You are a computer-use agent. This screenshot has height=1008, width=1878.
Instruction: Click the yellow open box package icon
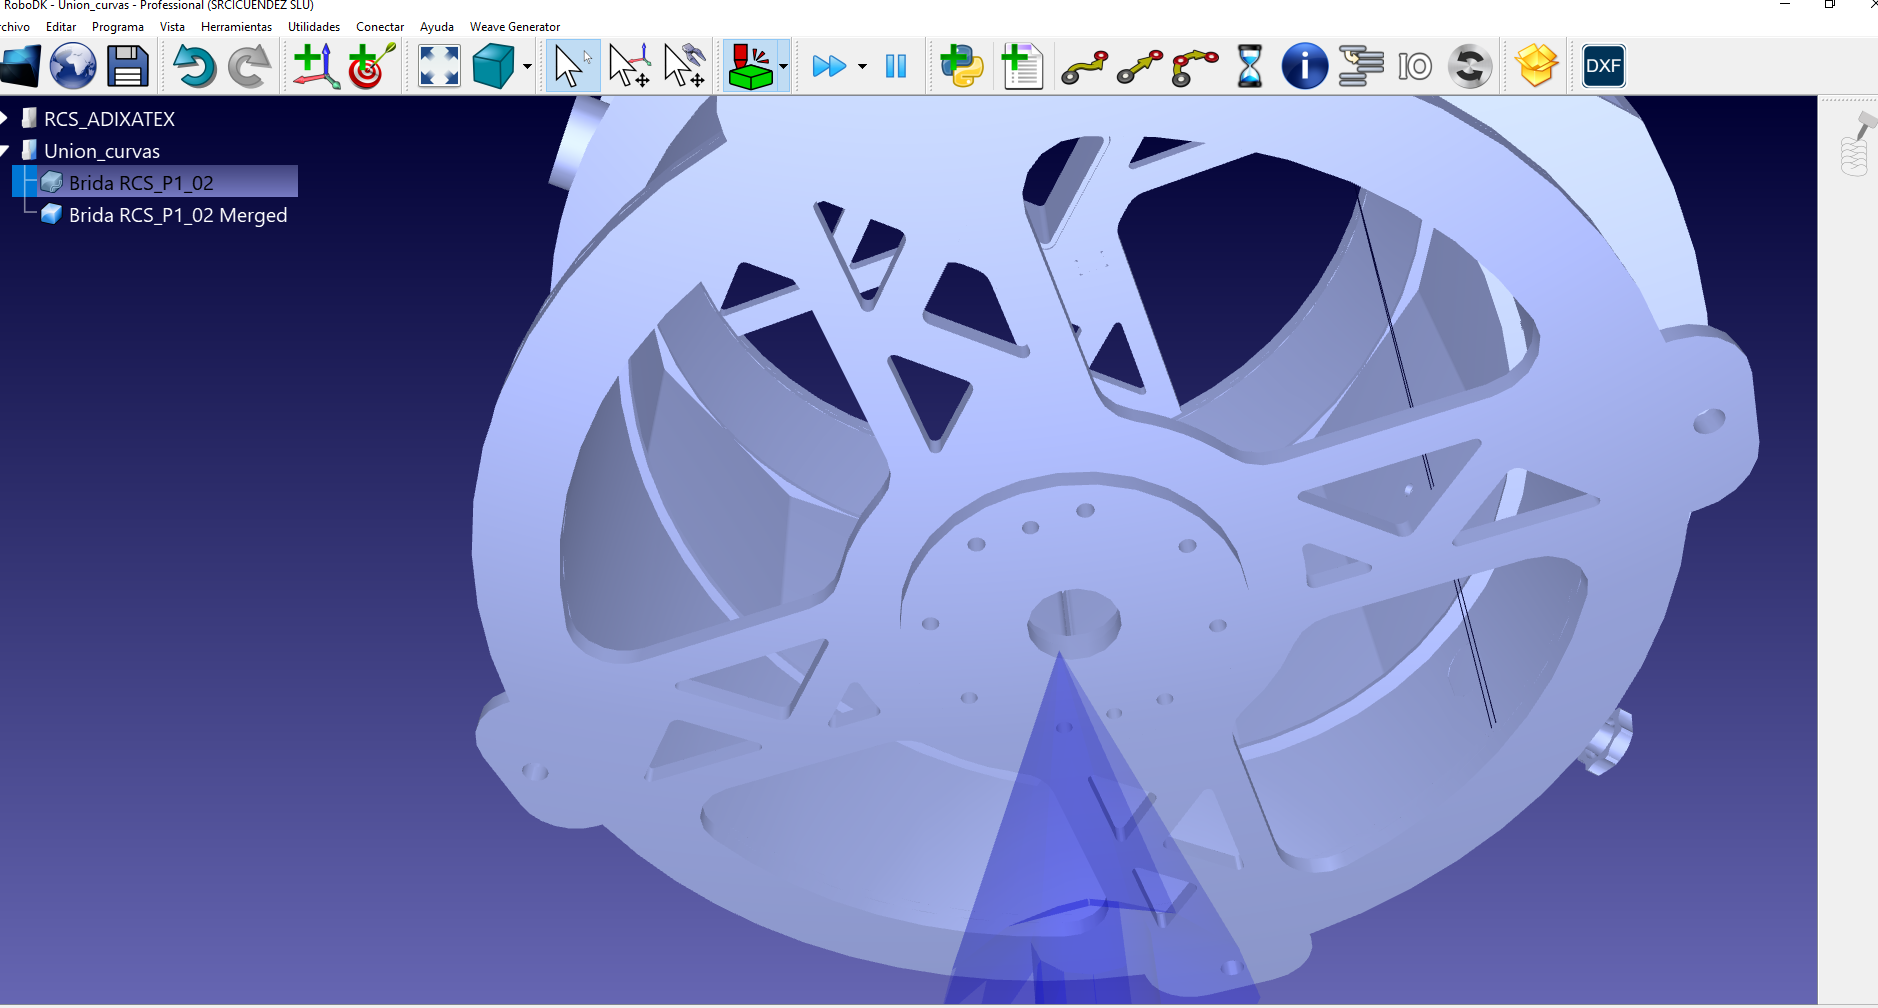point(1536,67)
